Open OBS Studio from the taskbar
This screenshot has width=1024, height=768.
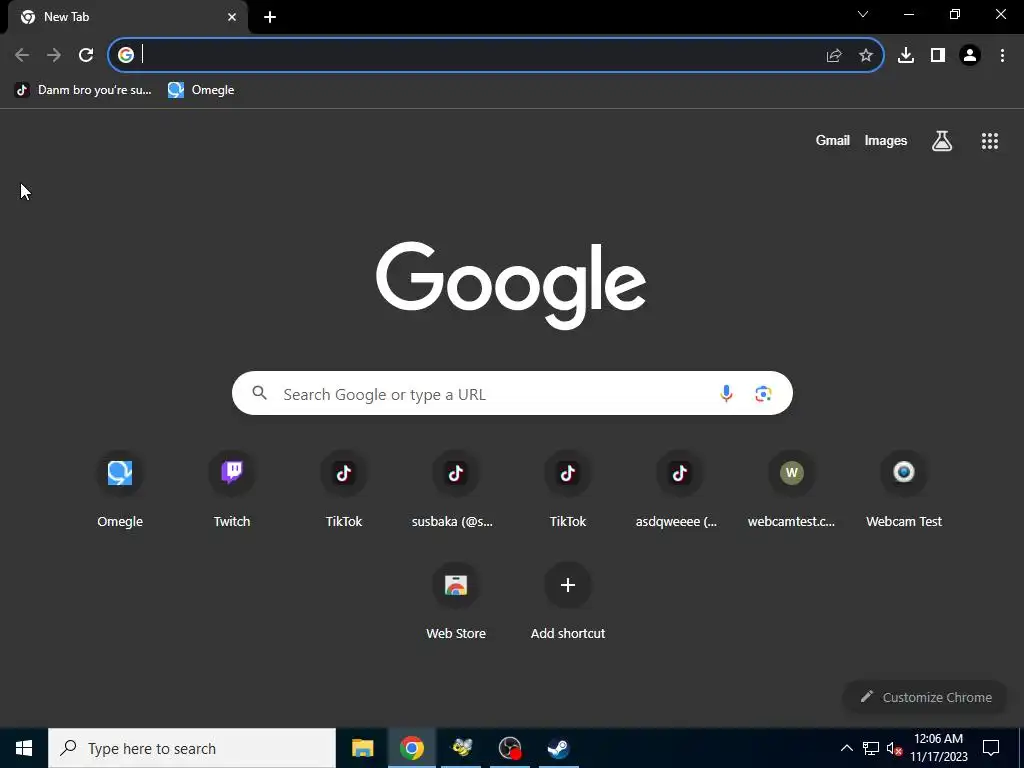coord(510,748)
